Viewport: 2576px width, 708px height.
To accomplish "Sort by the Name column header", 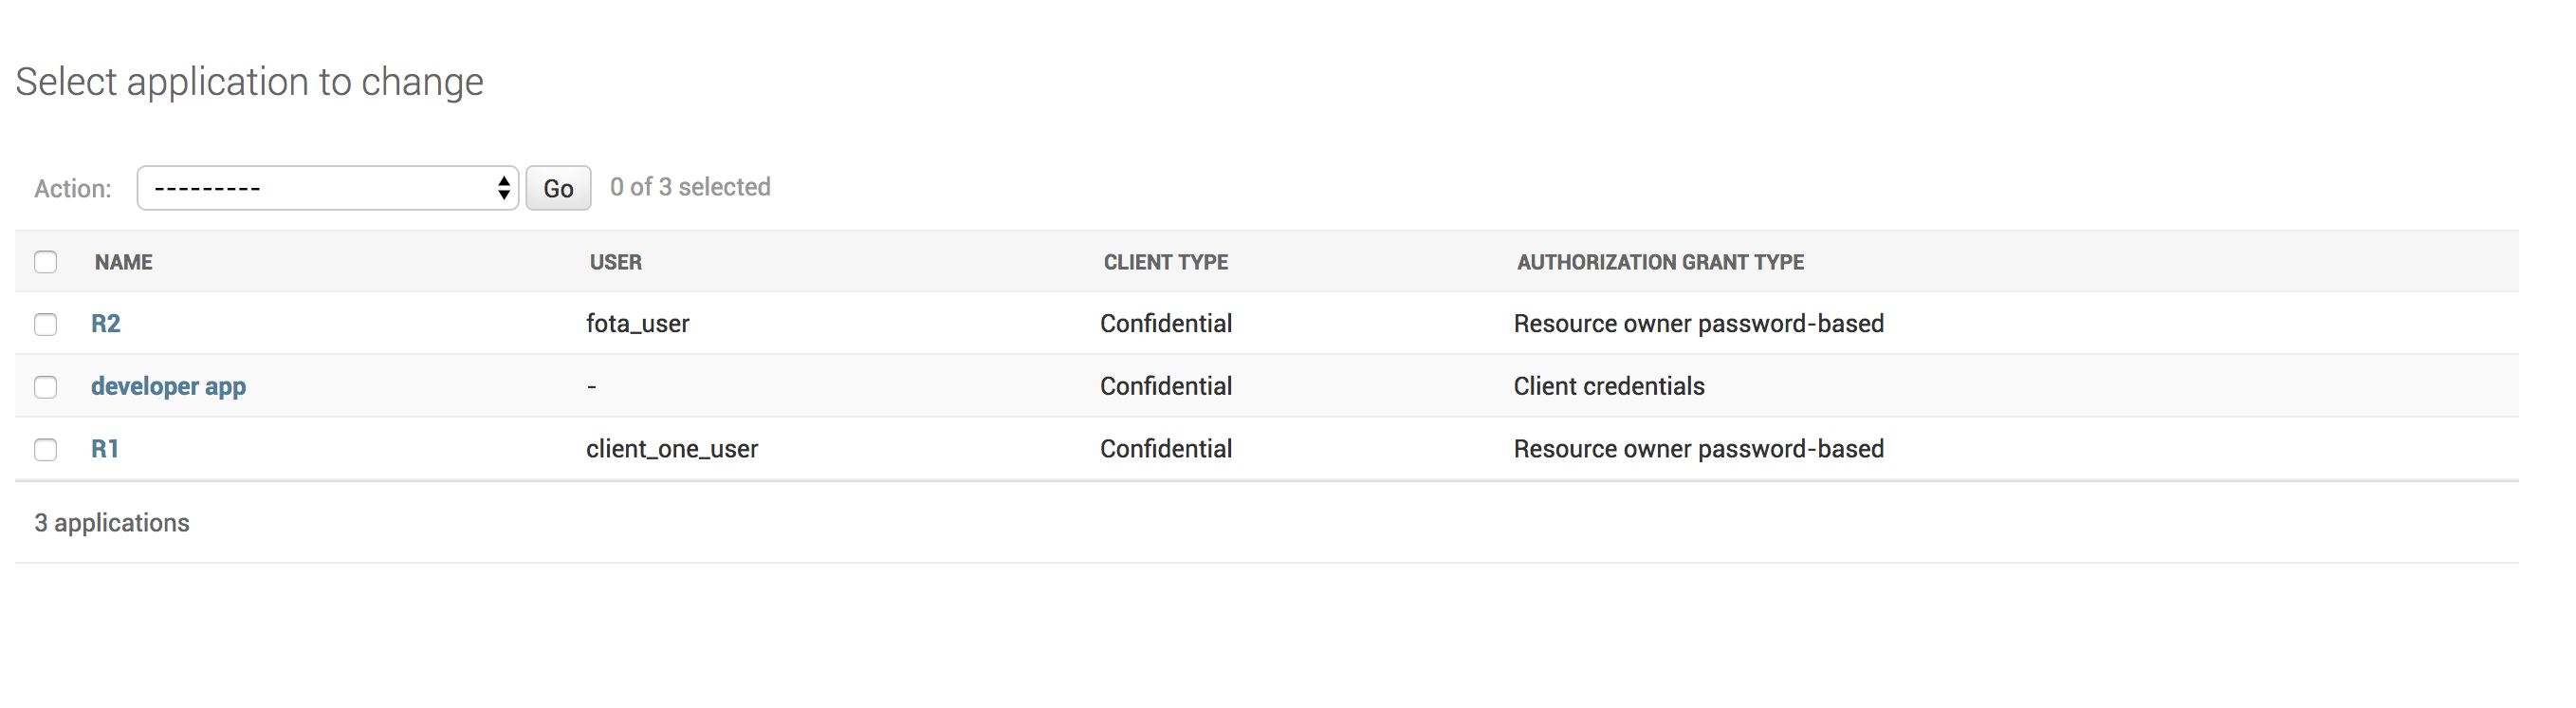I will pos(124,262).
